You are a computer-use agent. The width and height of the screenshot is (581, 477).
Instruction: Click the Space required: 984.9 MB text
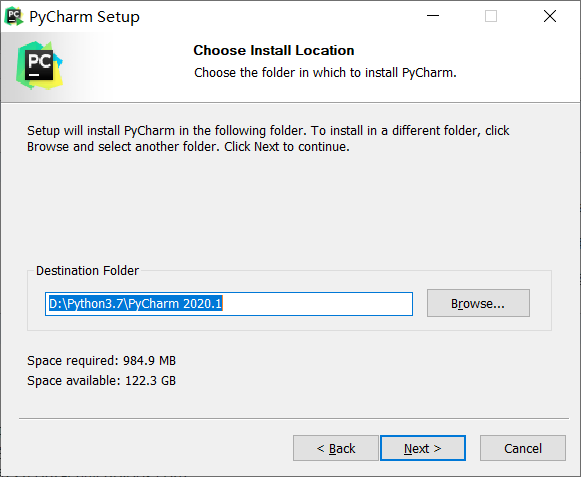point(102,361)
